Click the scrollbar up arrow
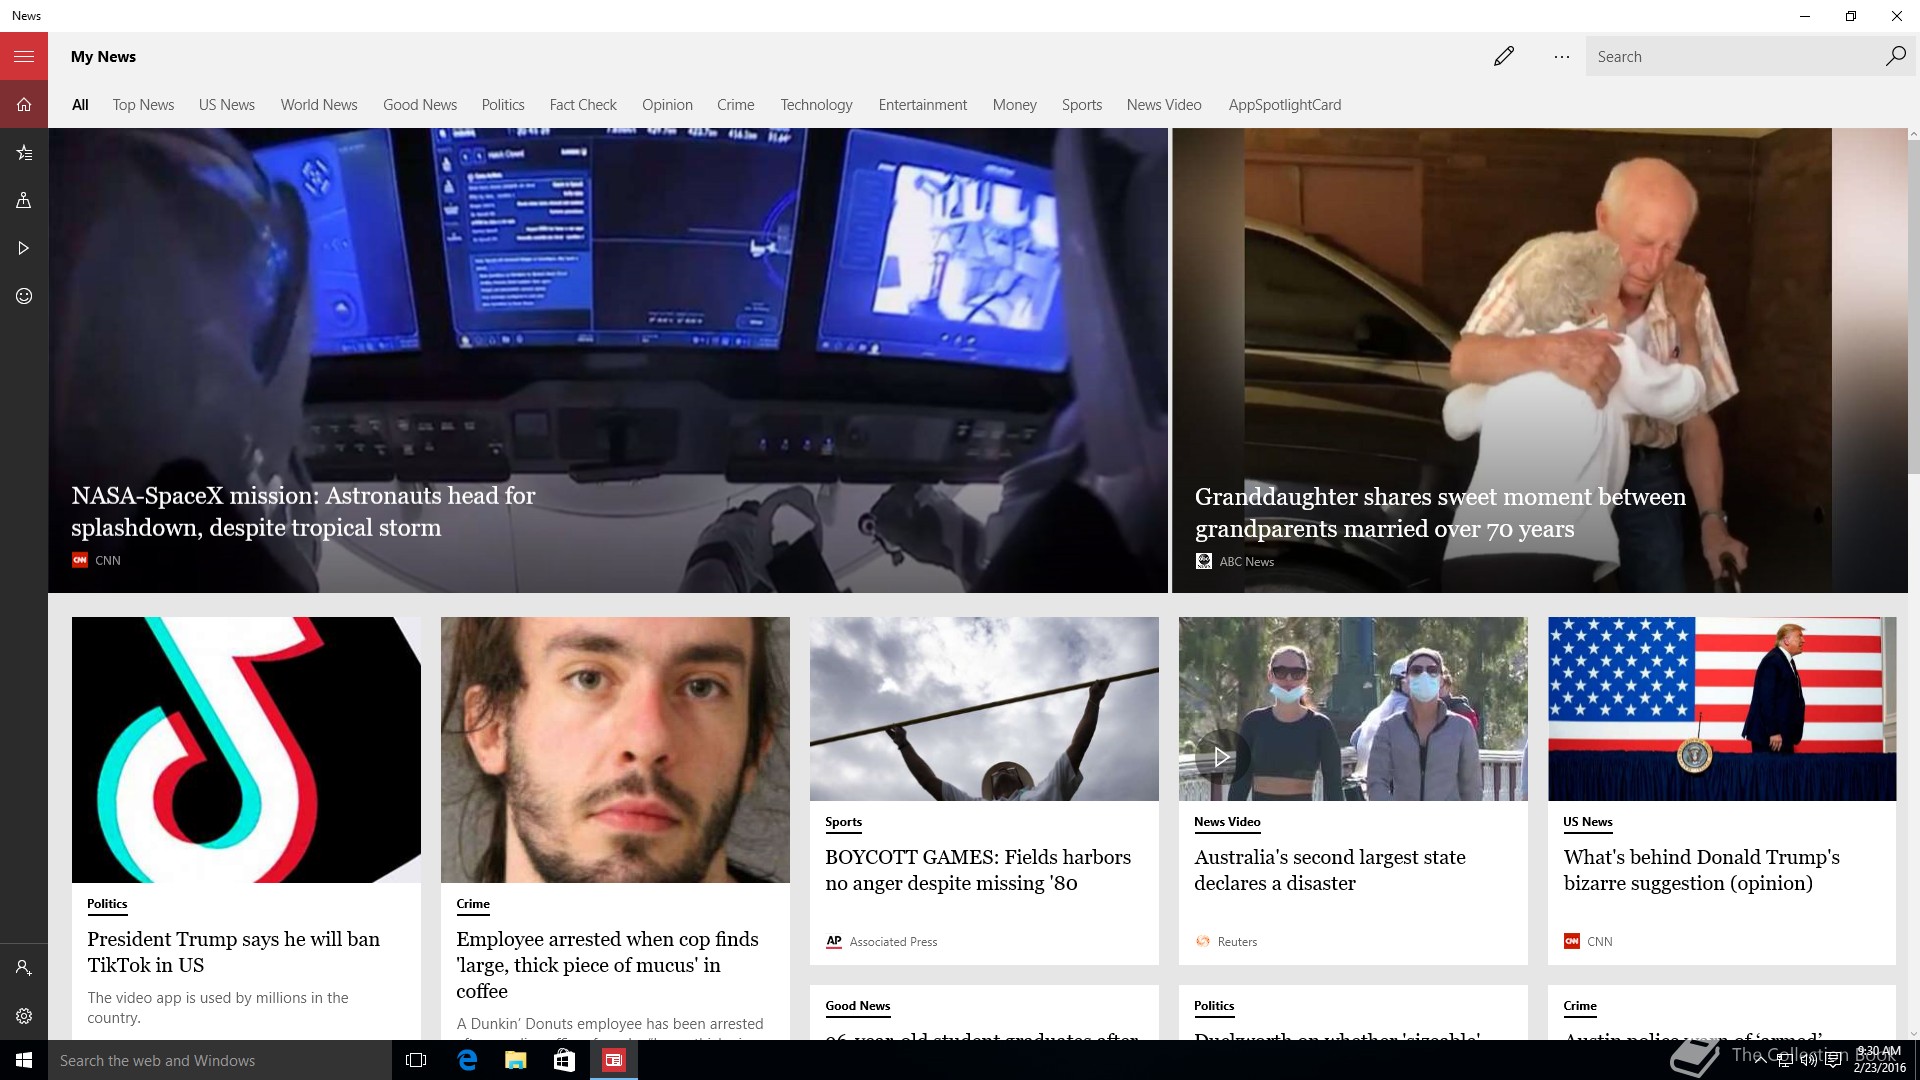The image size is (1920, 1080). click(x=1914, y=134)
